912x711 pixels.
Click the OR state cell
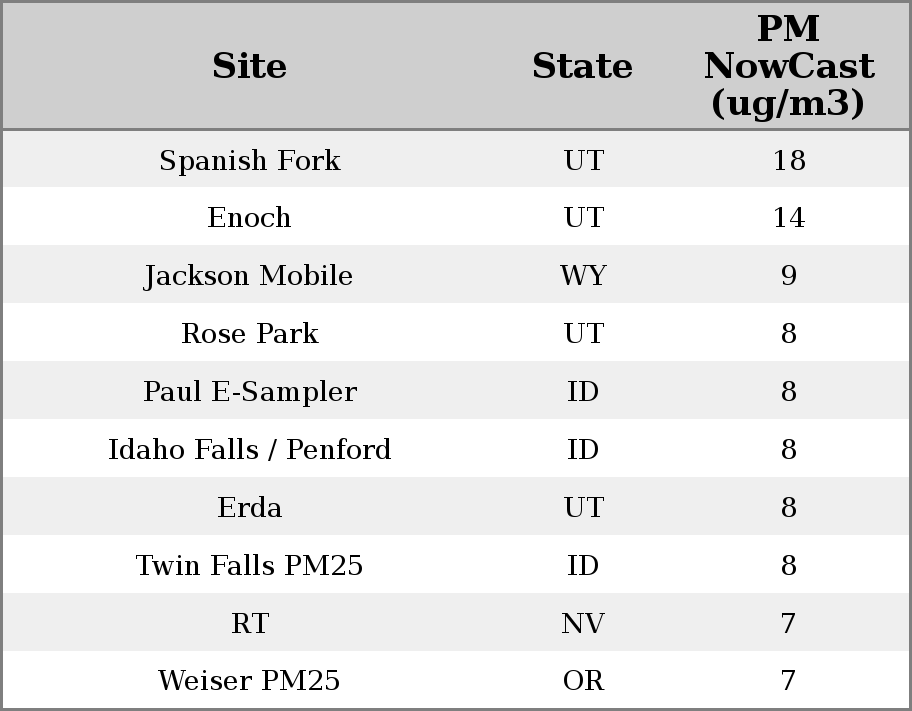583,681
